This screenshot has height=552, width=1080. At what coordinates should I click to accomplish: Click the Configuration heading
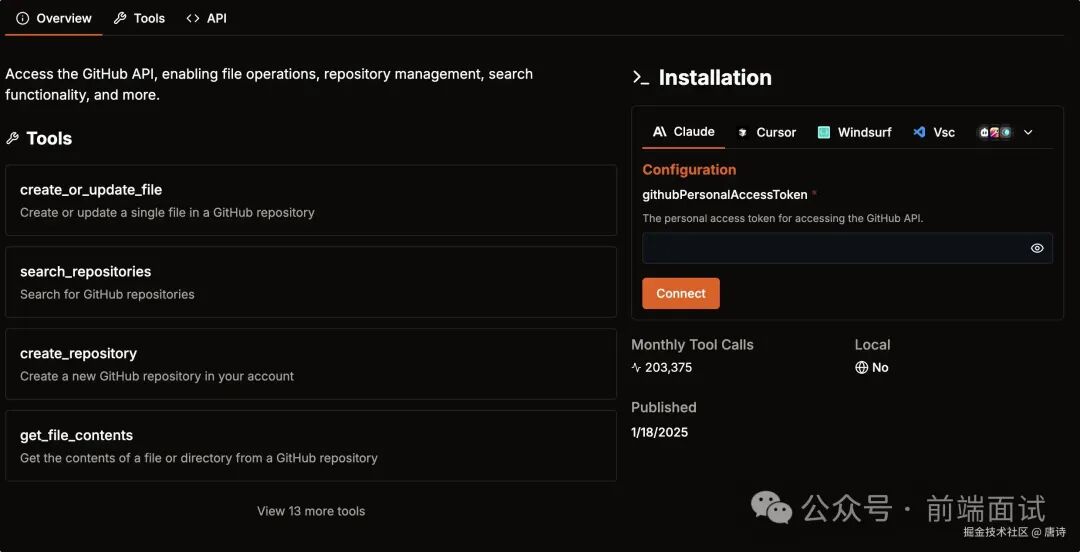tap(689, 170)
